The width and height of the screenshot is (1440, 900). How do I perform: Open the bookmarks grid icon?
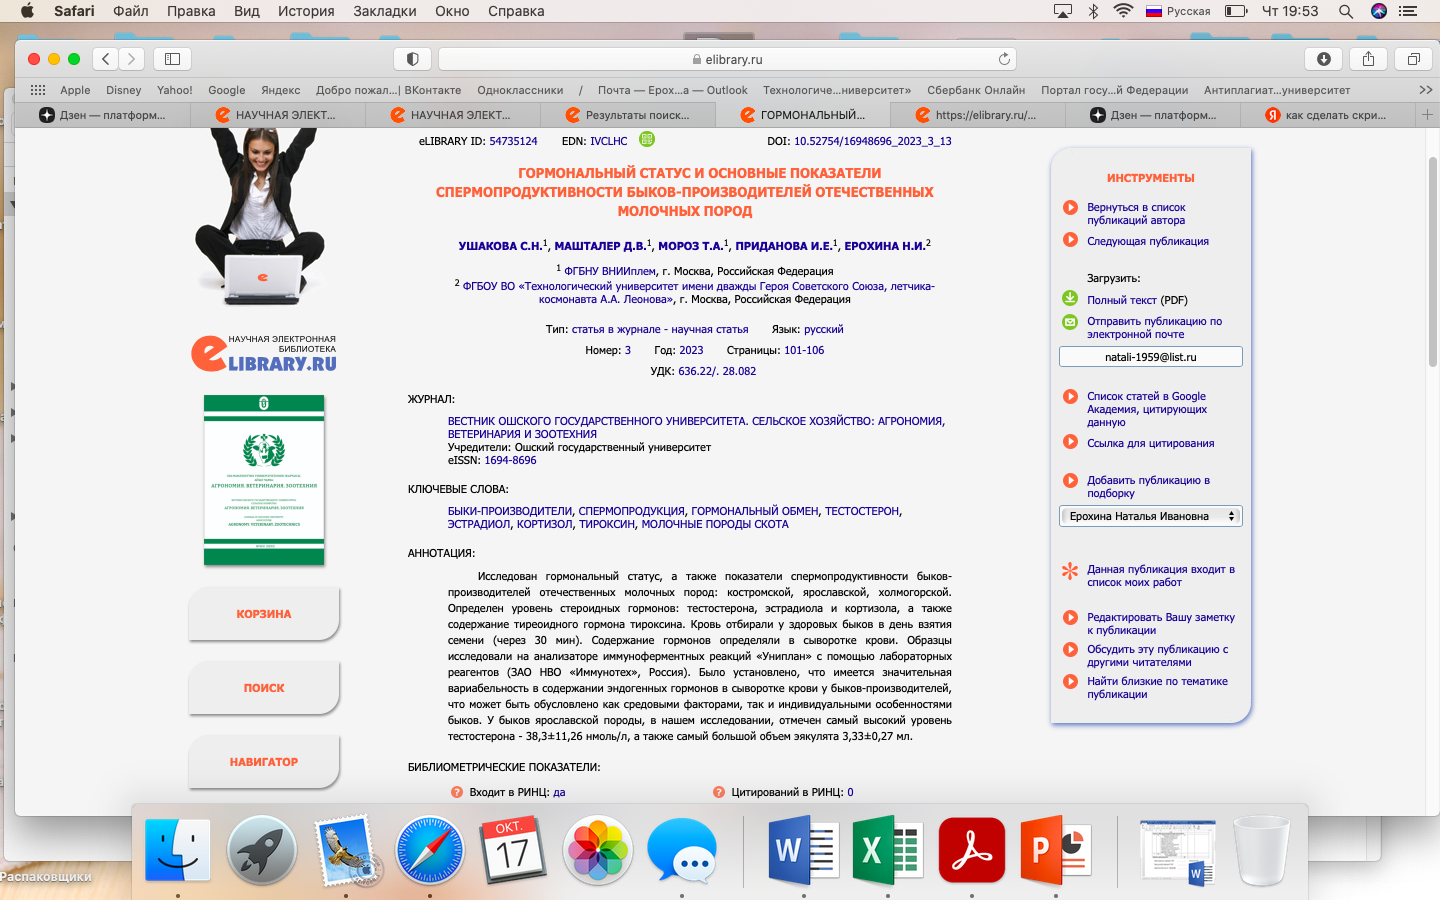(x=38, y=90)
